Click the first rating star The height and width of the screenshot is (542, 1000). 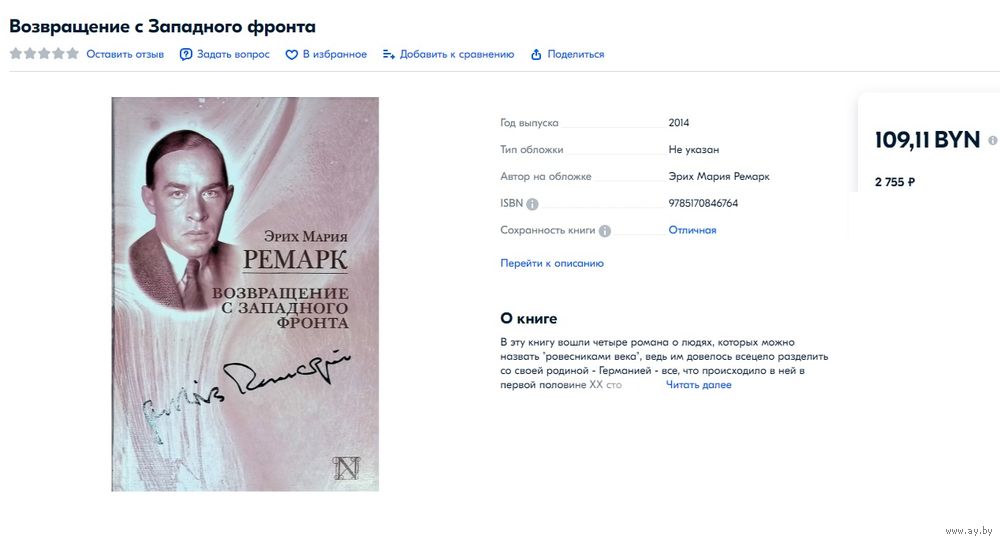[x=16, y=54]
